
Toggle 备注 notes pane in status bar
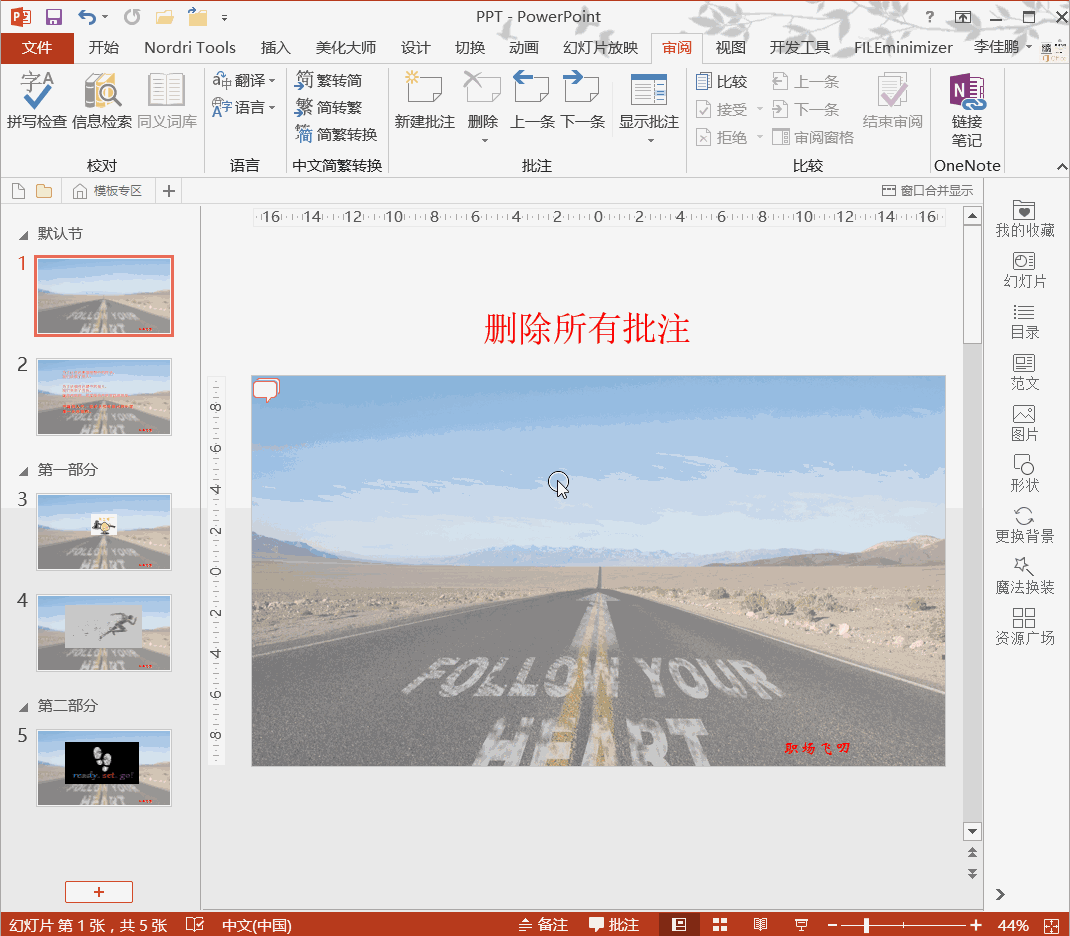[543, 924]
